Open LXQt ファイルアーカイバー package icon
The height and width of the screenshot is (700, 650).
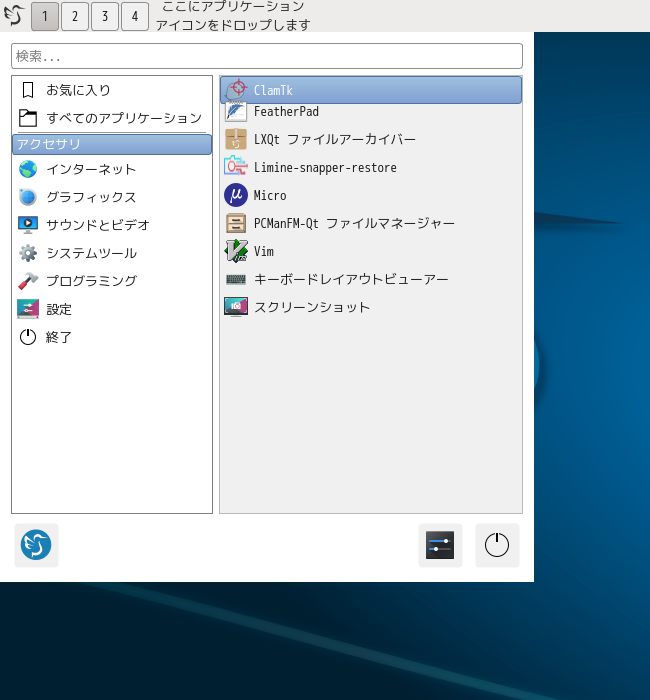pos(236,139)
